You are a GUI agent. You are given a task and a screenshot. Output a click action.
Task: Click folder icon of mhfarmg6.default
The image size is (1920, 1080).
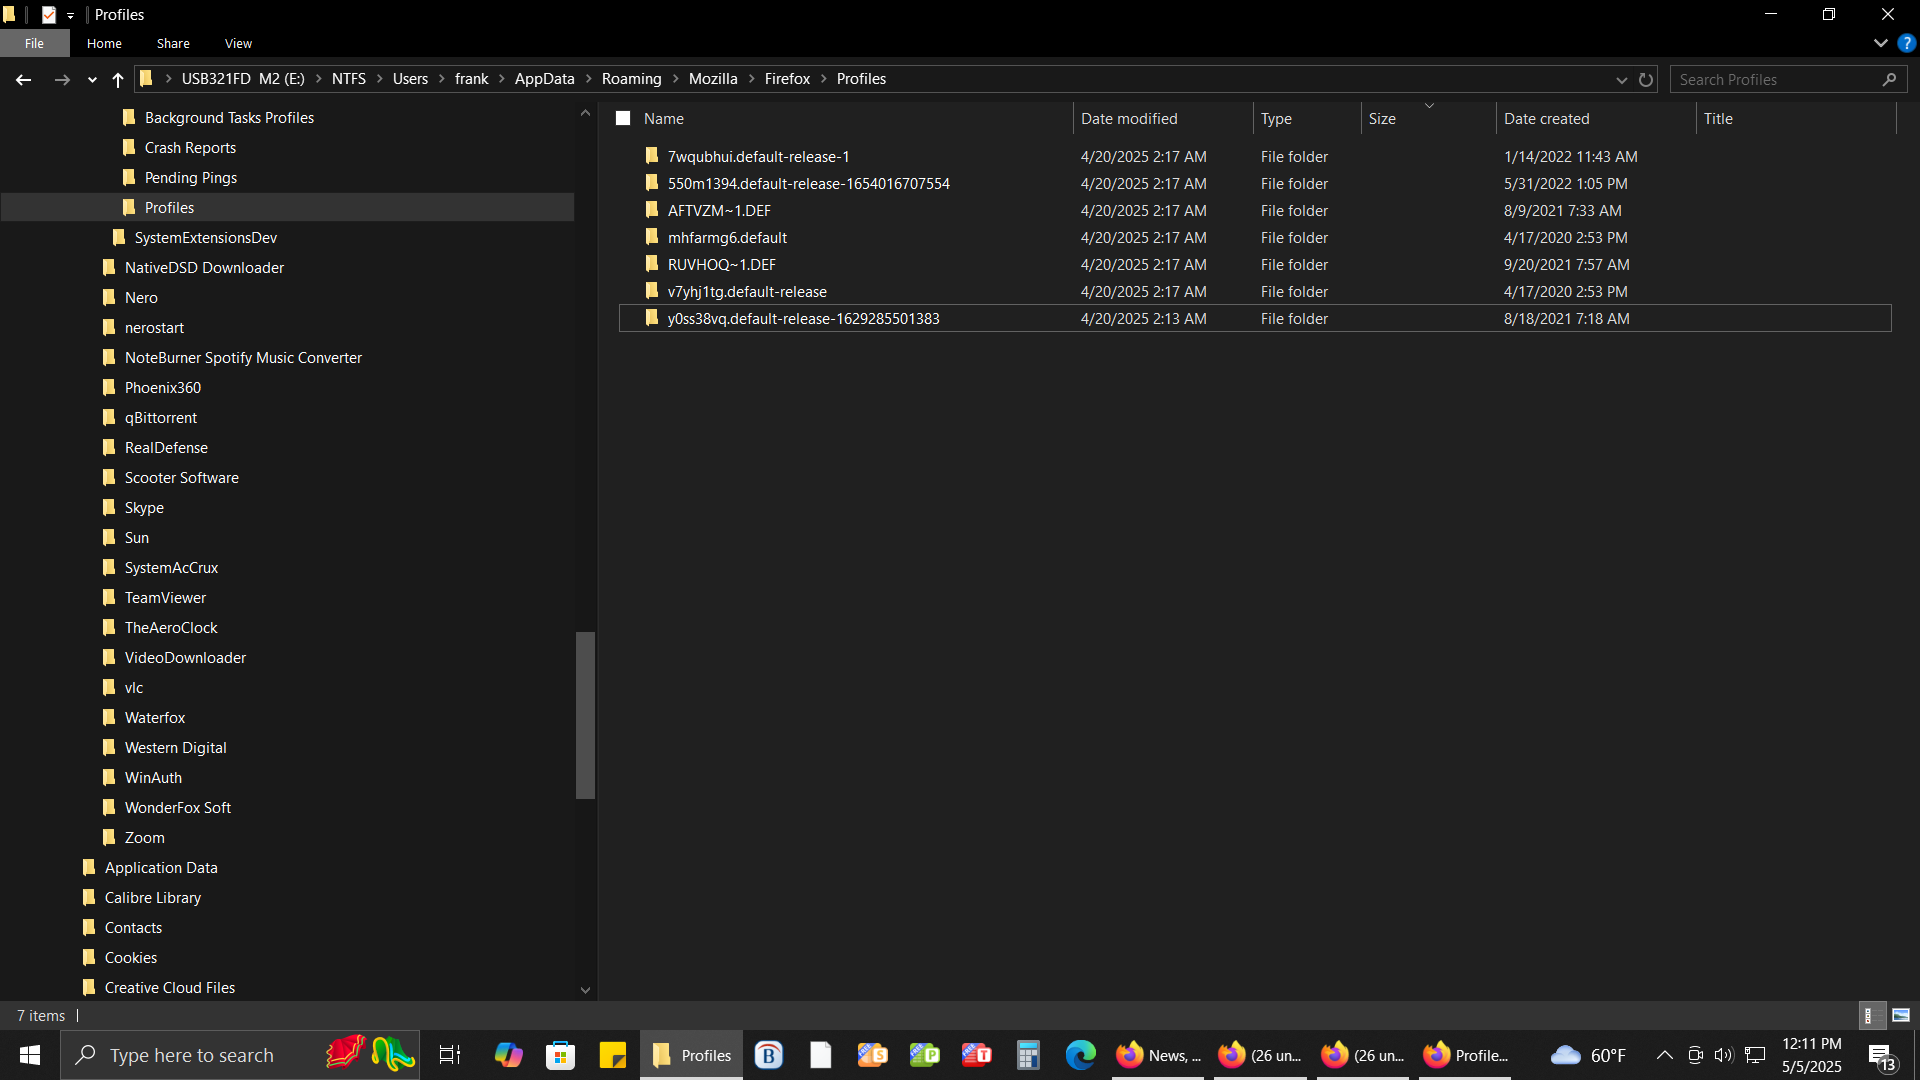[x=652, y=237]
